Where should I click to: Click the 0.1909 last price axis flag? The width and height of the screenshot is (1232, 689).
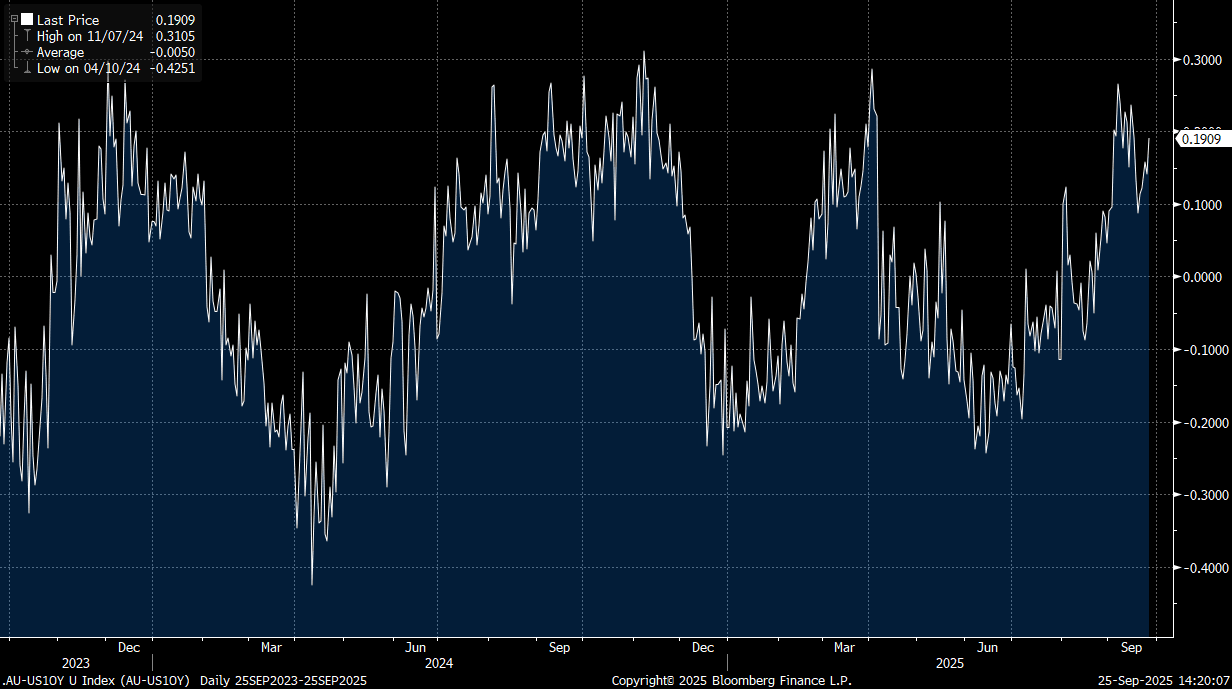[1201, 139]
